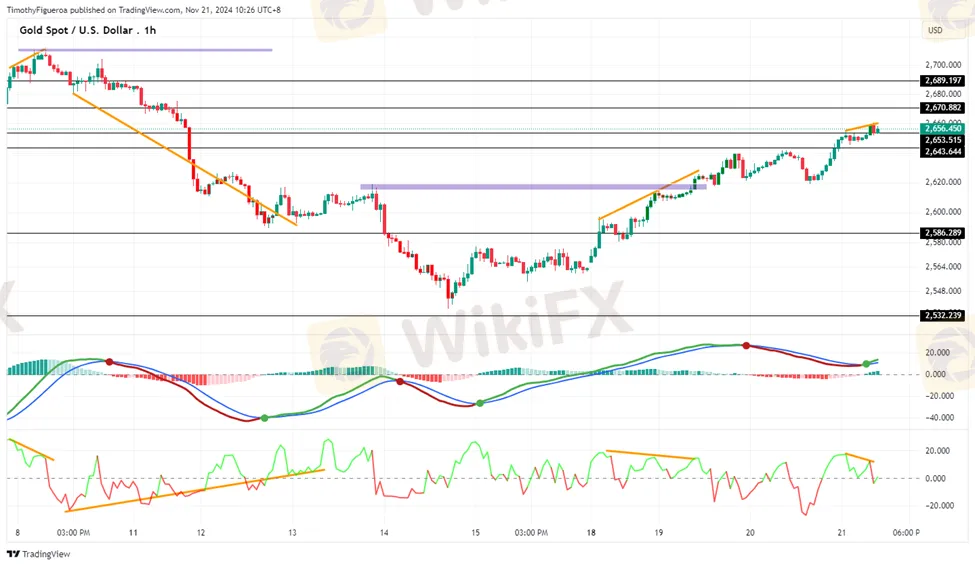The height and width of the screenshot is (566, 975).
Task: Click the red MACD crossover dot near date 14
Action: 400,381
